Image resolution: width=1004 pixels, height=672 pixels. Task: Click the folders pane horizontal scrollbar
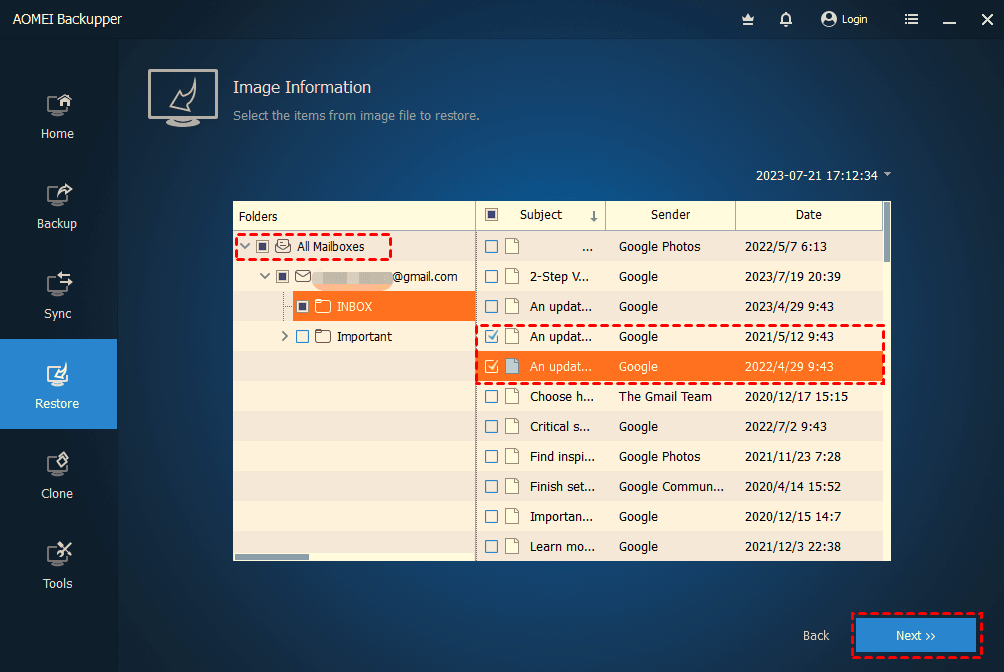pyautogui.click(x=272, y=557)
